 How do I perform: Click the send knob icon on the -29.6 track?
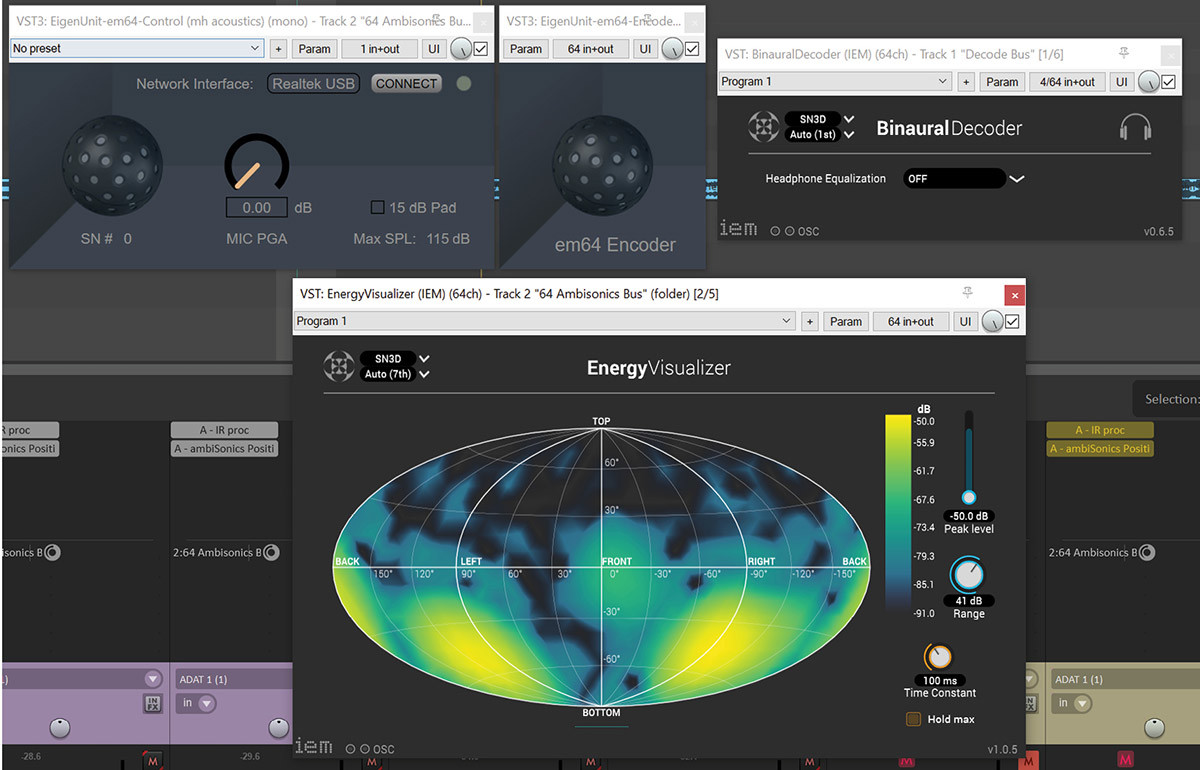[271, 552]
